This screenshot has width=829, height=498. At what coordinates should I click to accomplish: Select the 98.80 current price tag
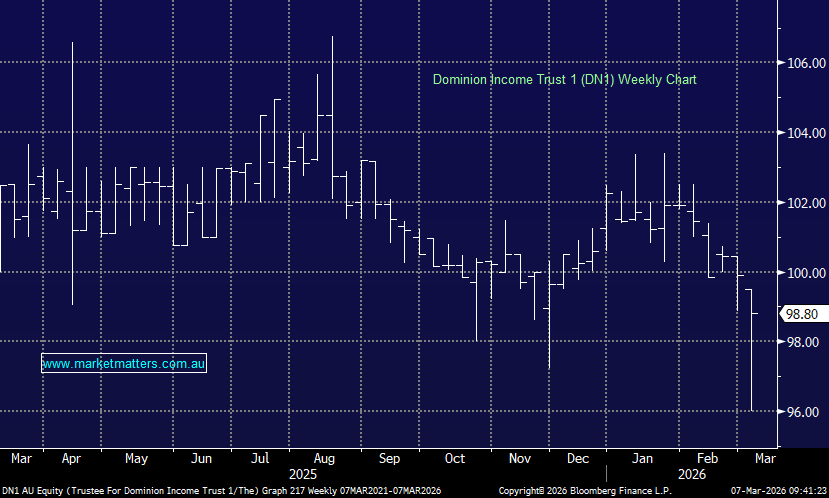pyautogui.click(x=803, y=314)
